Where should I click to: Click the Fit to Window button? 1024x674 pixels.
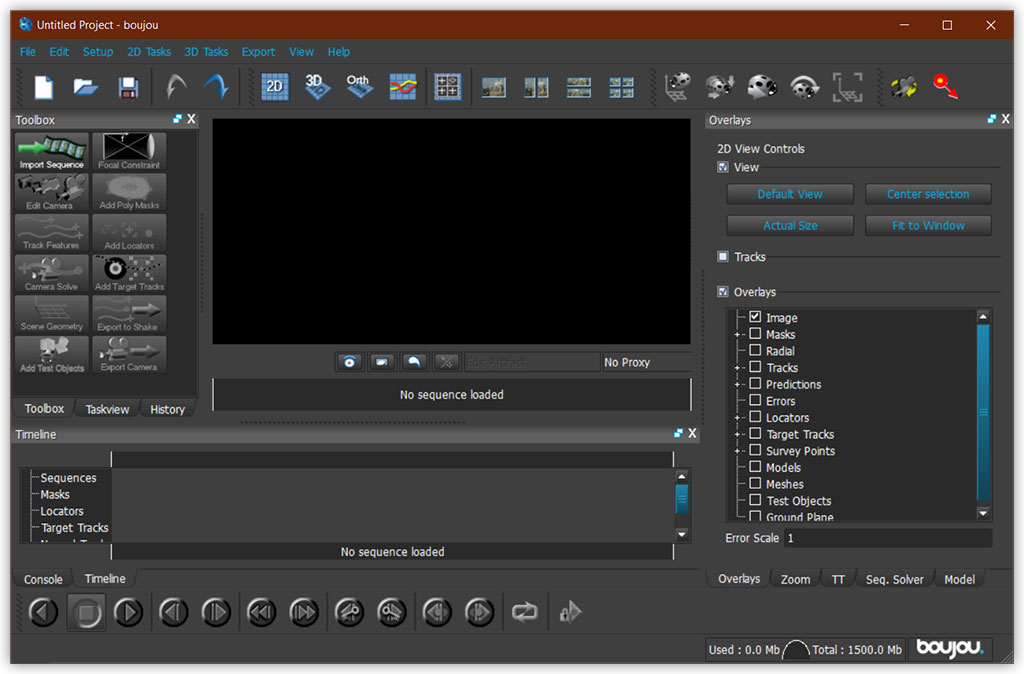928,225
